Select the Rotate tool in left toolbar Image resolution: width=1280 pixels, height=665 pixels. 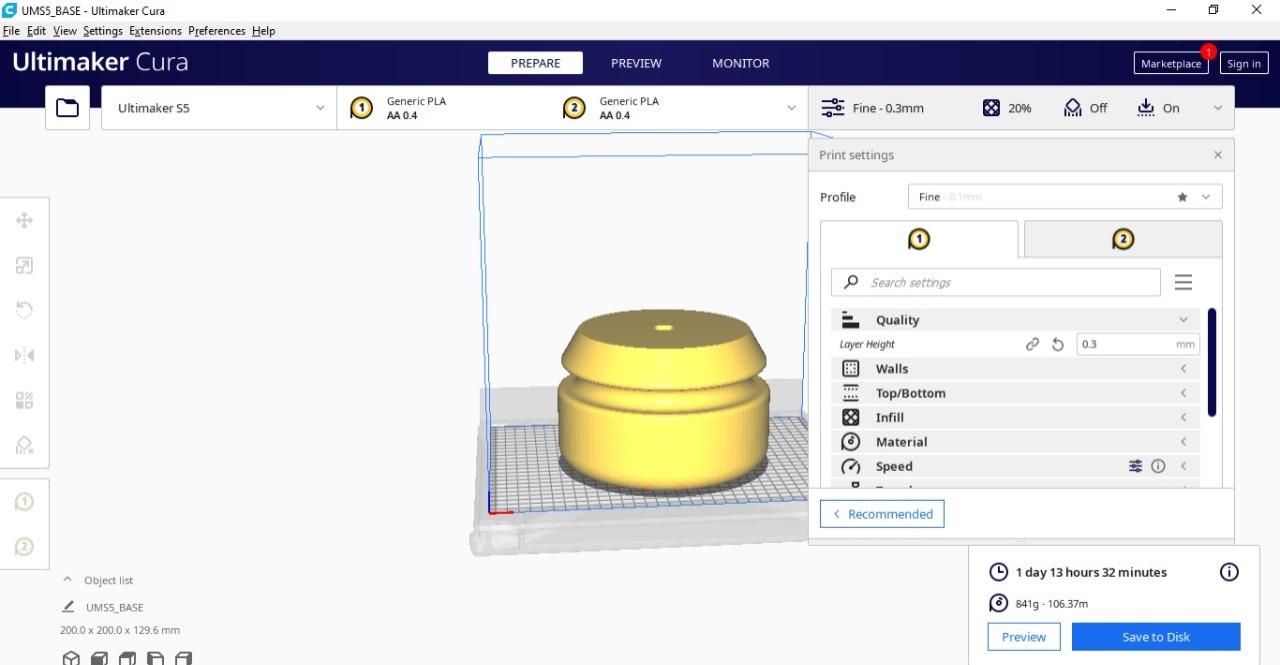point(24,310)
